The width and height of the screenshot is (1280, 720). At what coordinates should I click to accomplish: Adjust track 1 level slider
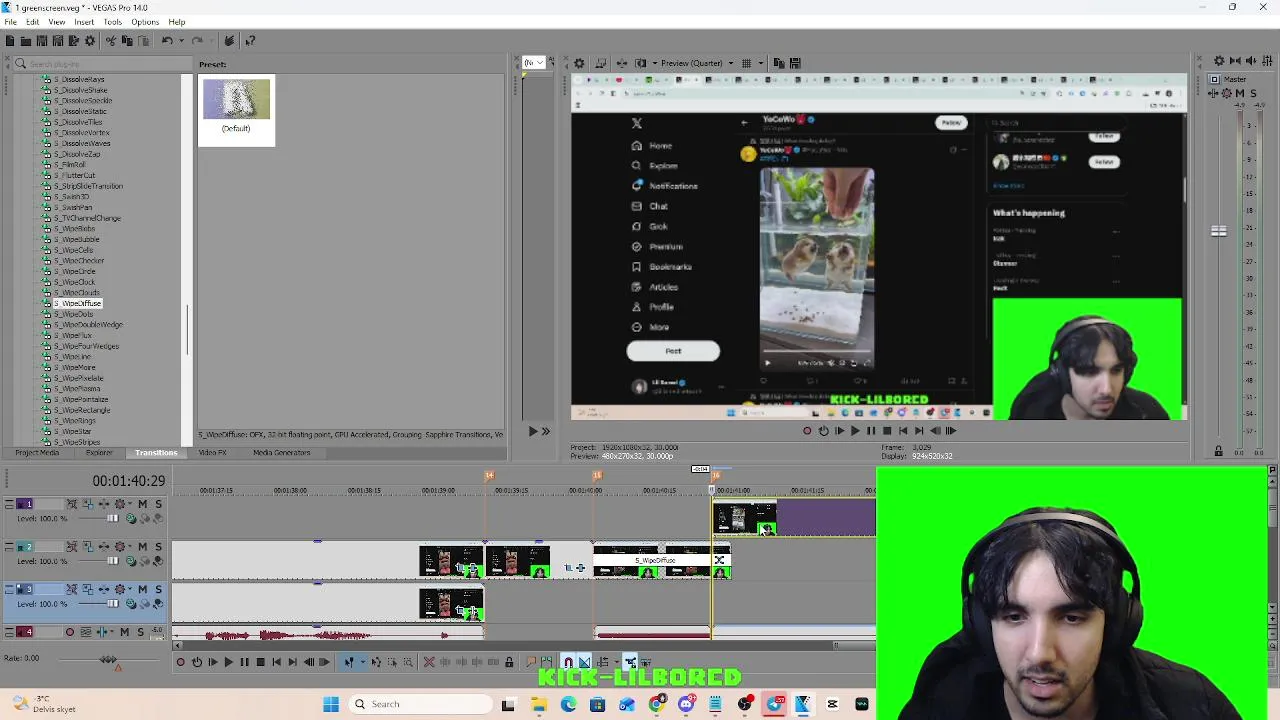tap(113, 518)
